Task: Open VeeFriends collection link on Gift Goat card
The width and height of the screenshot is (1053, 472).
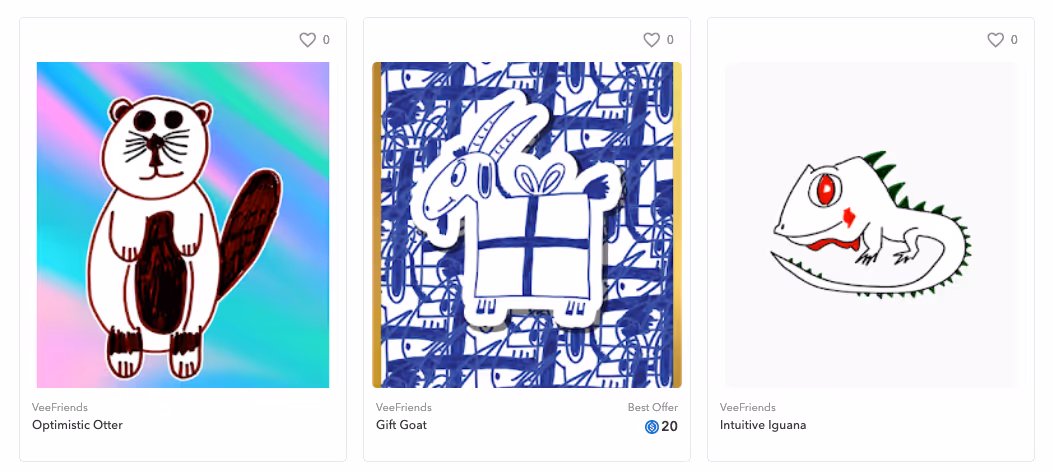Action: coord(404,408)
